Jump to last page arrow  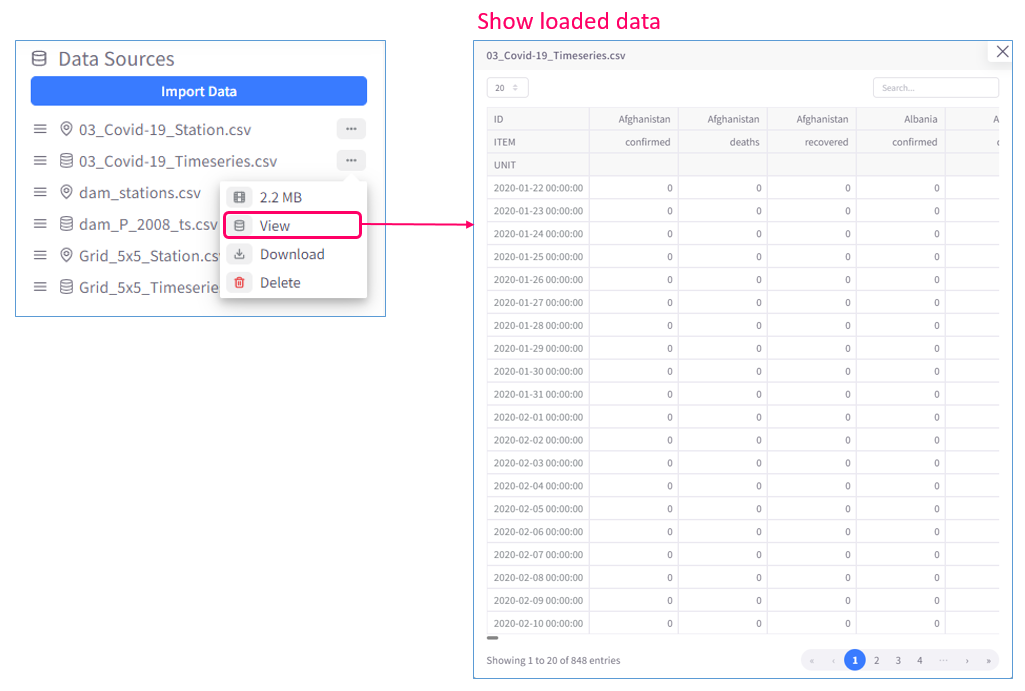pos(988,660)
